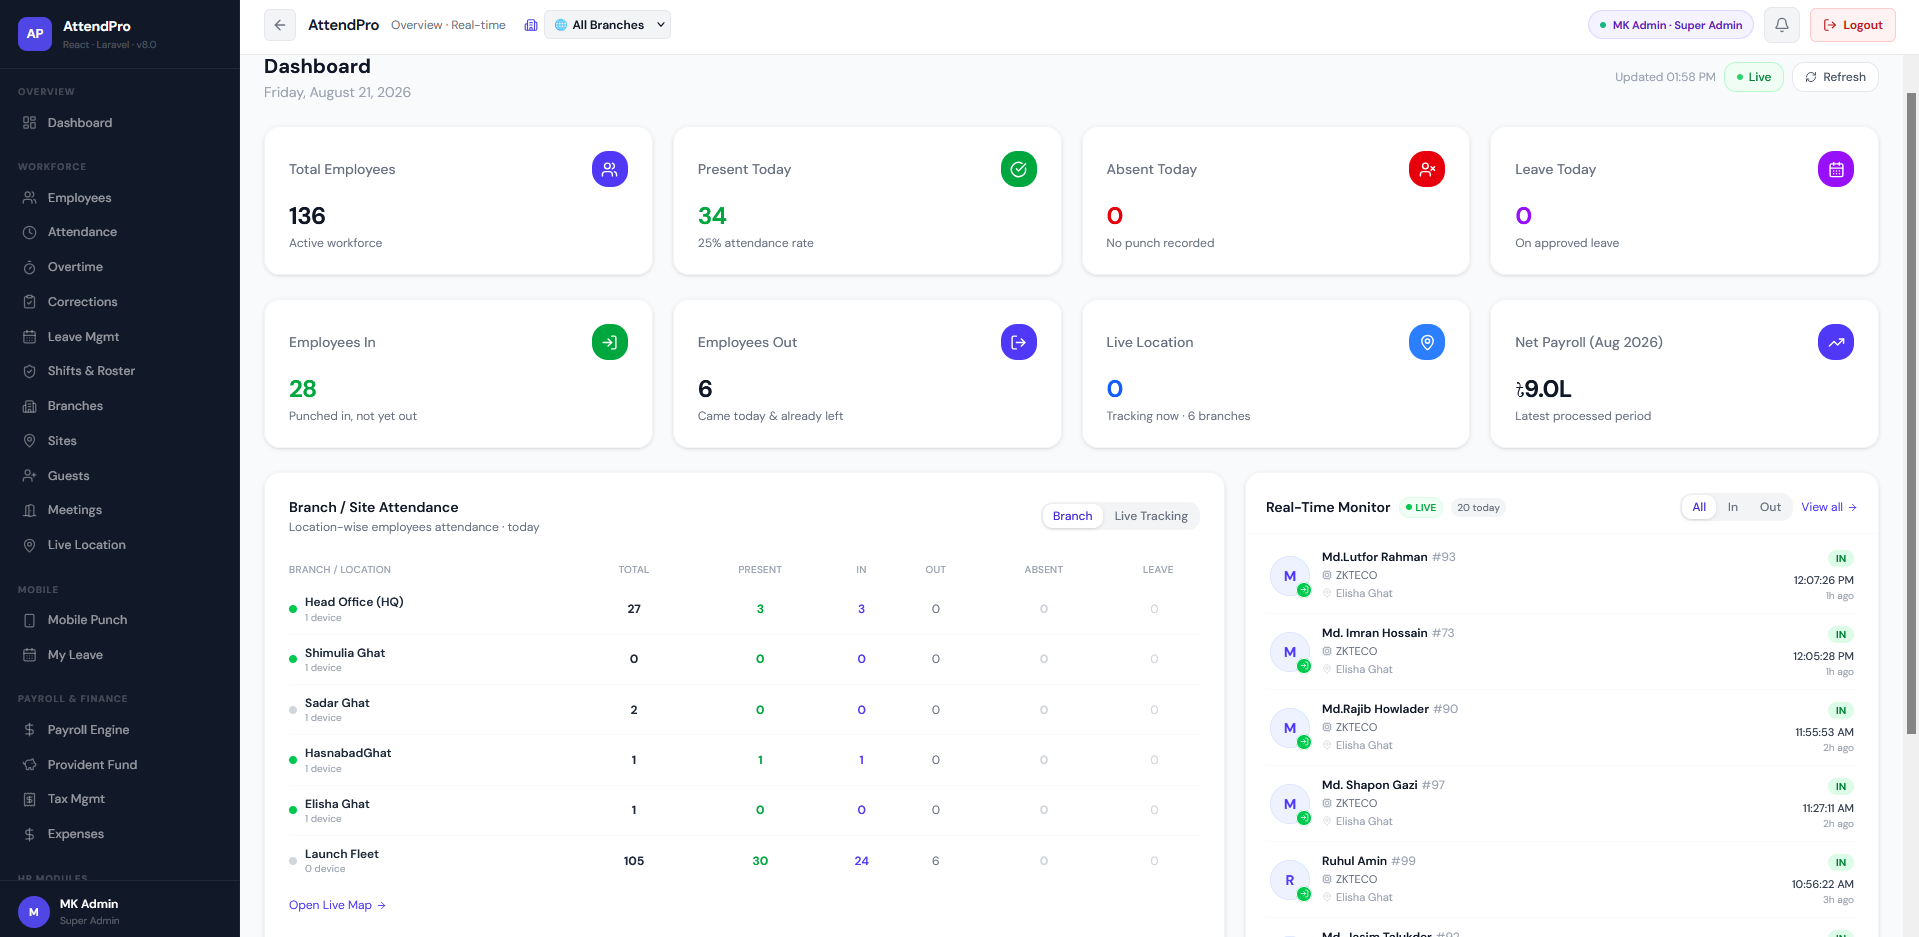1919x937 pixels.
Task: Click the Tax Mgmt calculator icon
Action: click(30, 799)
